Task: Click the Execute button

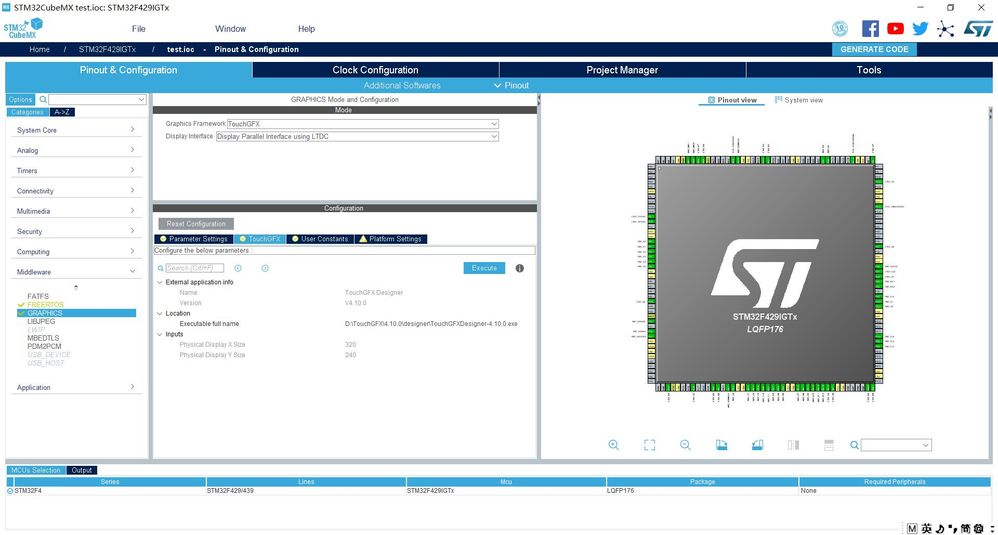Action: (x=484, y=268)
